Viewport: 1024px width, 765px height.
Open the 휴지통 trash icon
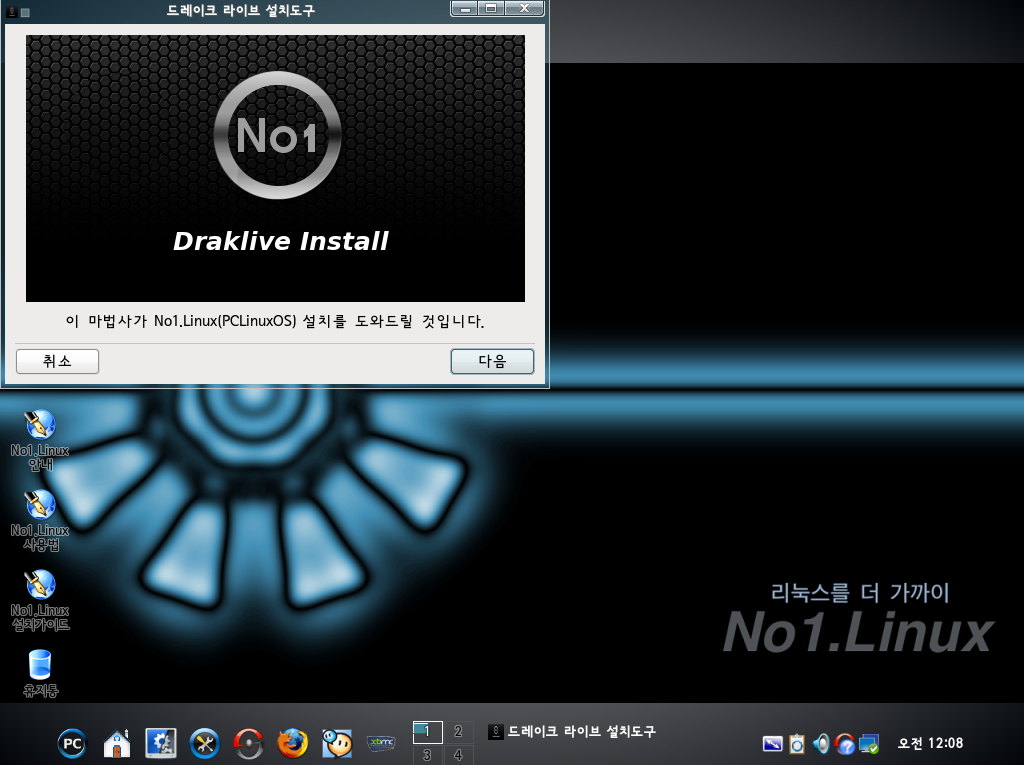(40, 673)
